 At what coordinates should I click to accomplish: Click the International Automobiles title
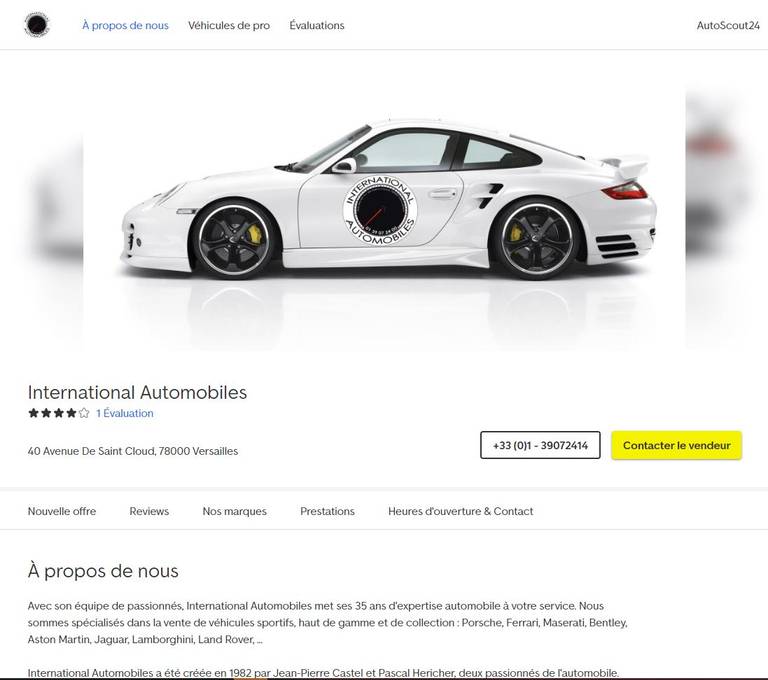click(x=137, y=392)
